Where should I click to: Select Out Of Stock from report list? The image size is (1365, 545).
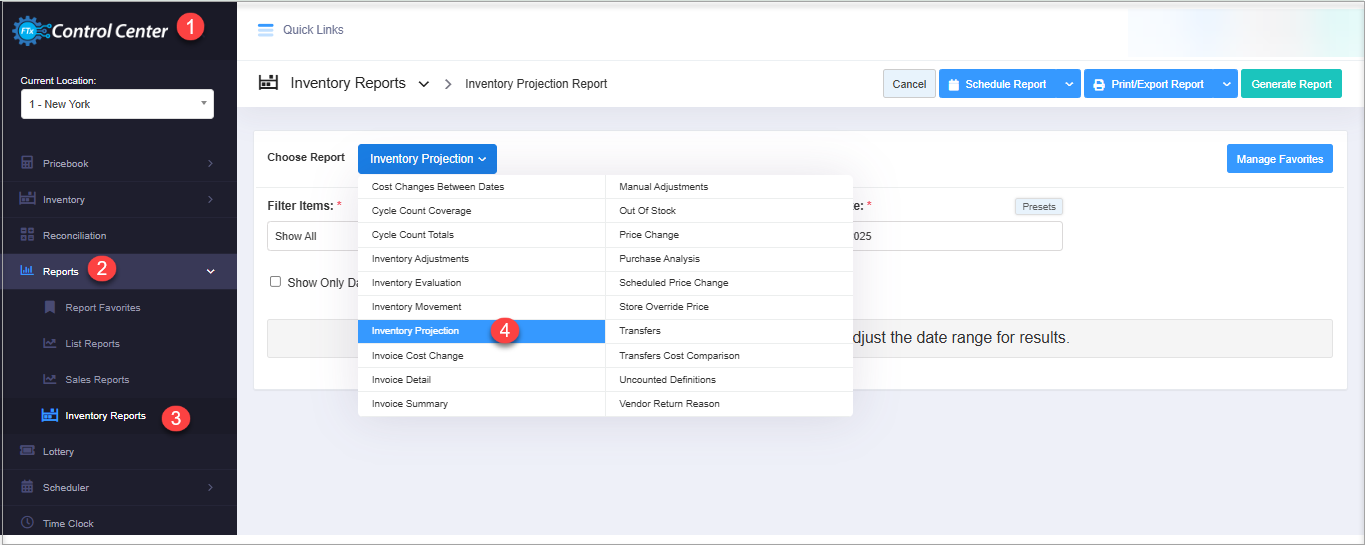pos(648,211)
